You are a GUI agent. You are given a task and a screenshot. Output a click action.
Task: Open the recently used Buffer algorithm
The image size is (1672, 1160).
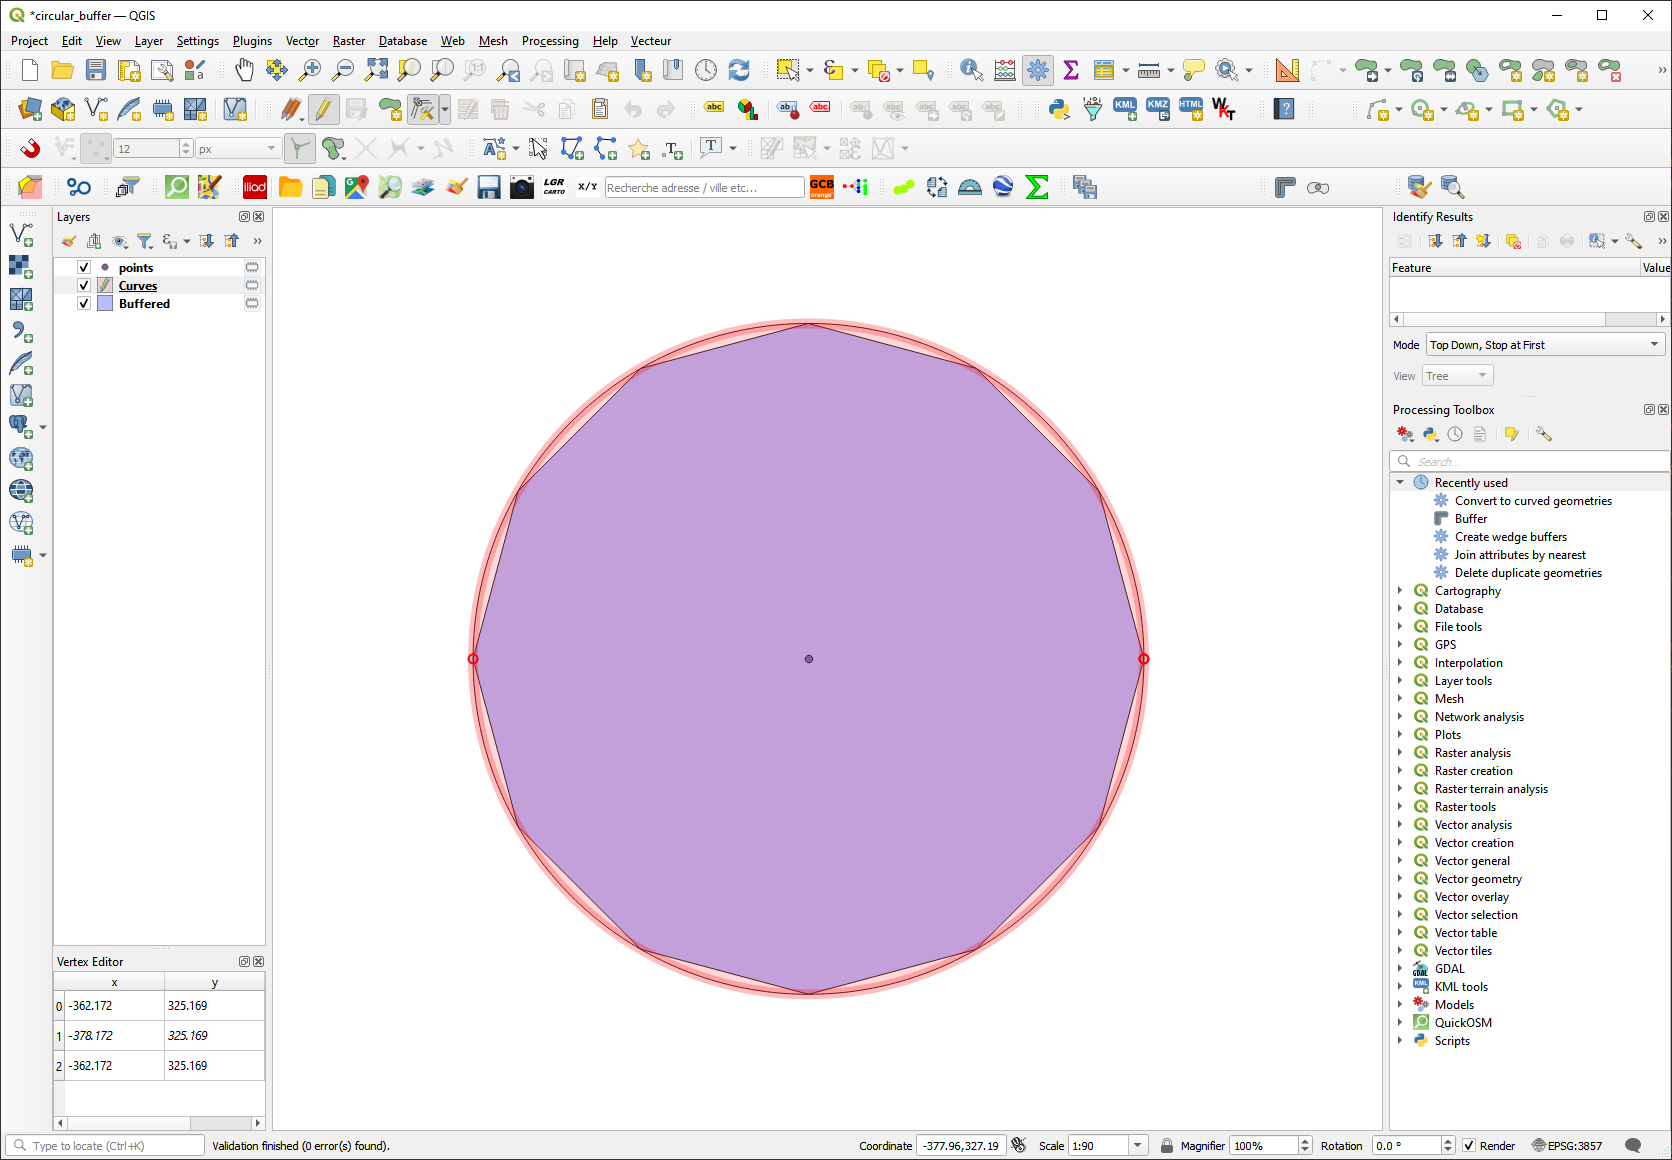click(x=1470, y=519)
